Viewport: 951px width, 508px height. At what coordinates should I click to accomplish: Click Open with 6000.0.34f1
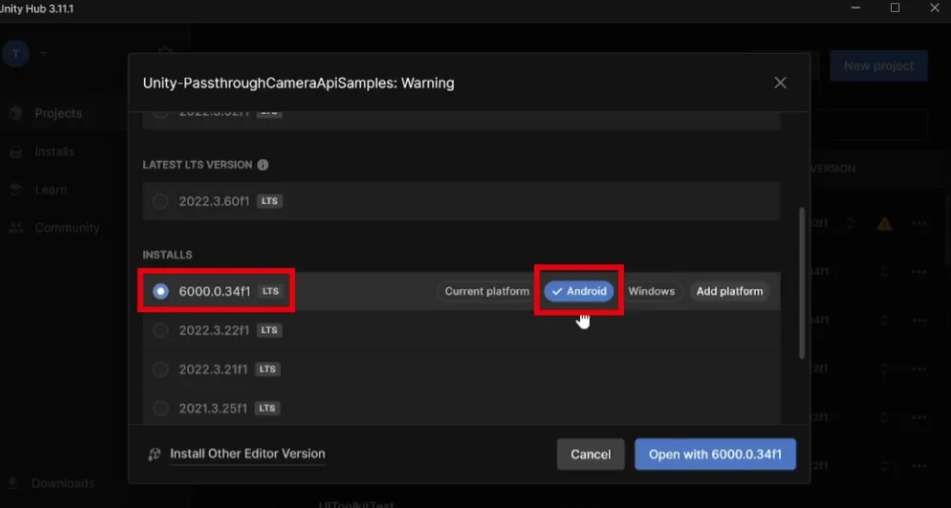tap(715, 454)
